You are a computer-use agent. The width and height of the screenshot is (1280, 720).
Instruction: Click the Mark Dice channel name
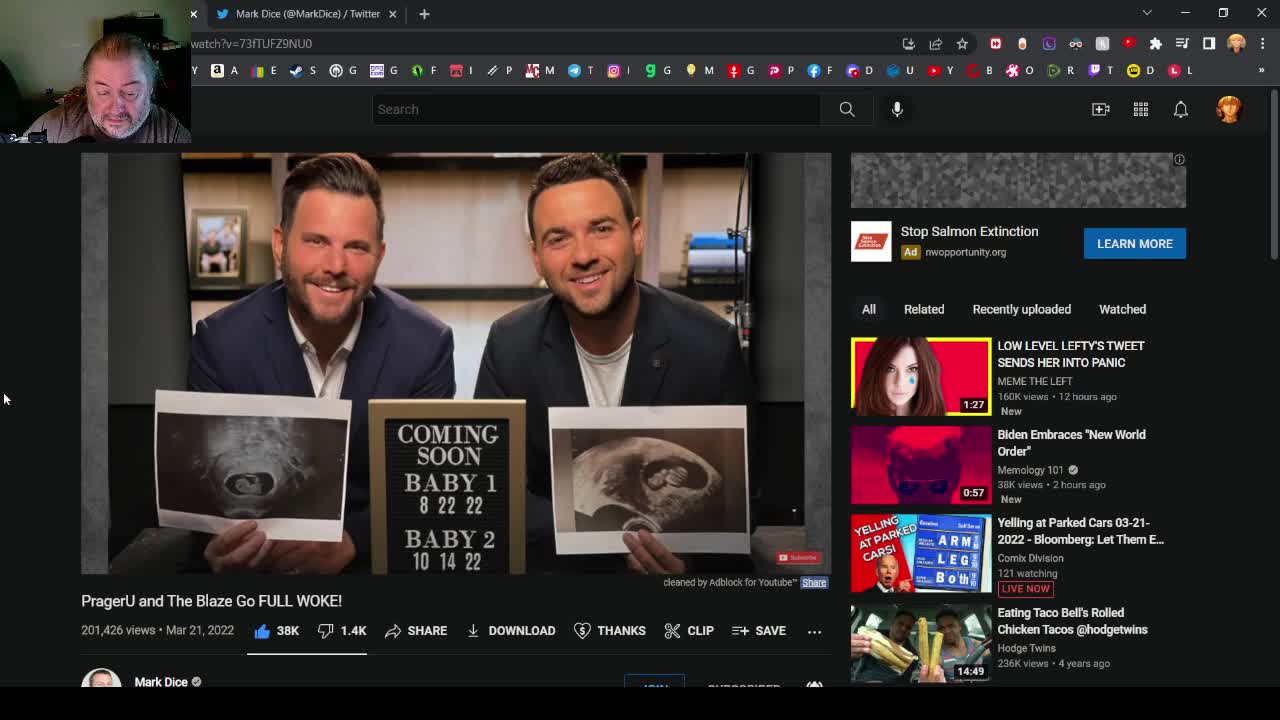[x=161, y=682]
